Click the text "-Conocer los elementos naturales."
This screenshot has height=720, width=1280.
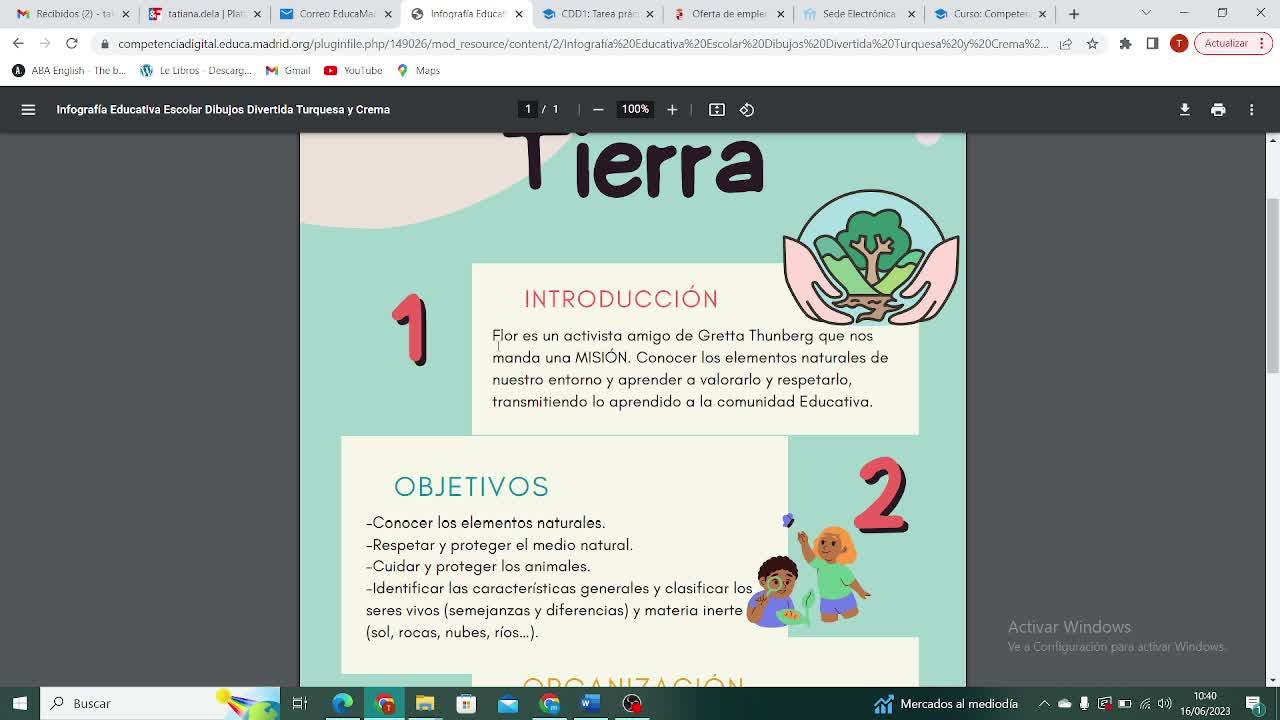coord(486,523)
